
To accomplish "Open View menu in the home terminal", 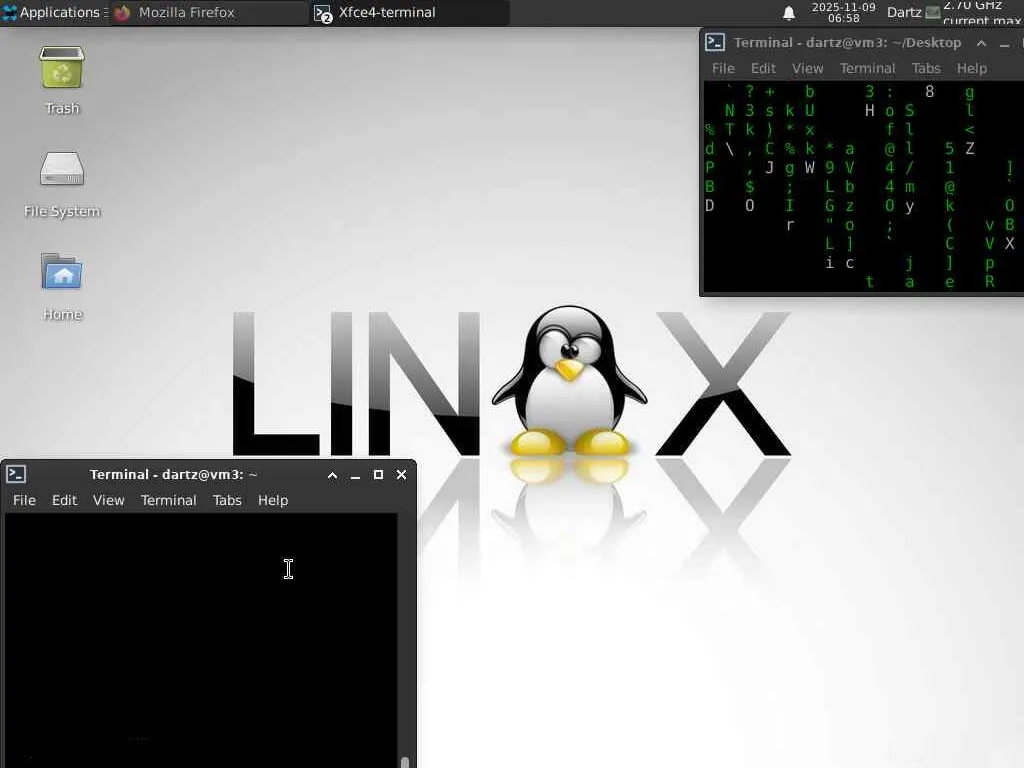I will pyautogui.click(x=108, y=500).
